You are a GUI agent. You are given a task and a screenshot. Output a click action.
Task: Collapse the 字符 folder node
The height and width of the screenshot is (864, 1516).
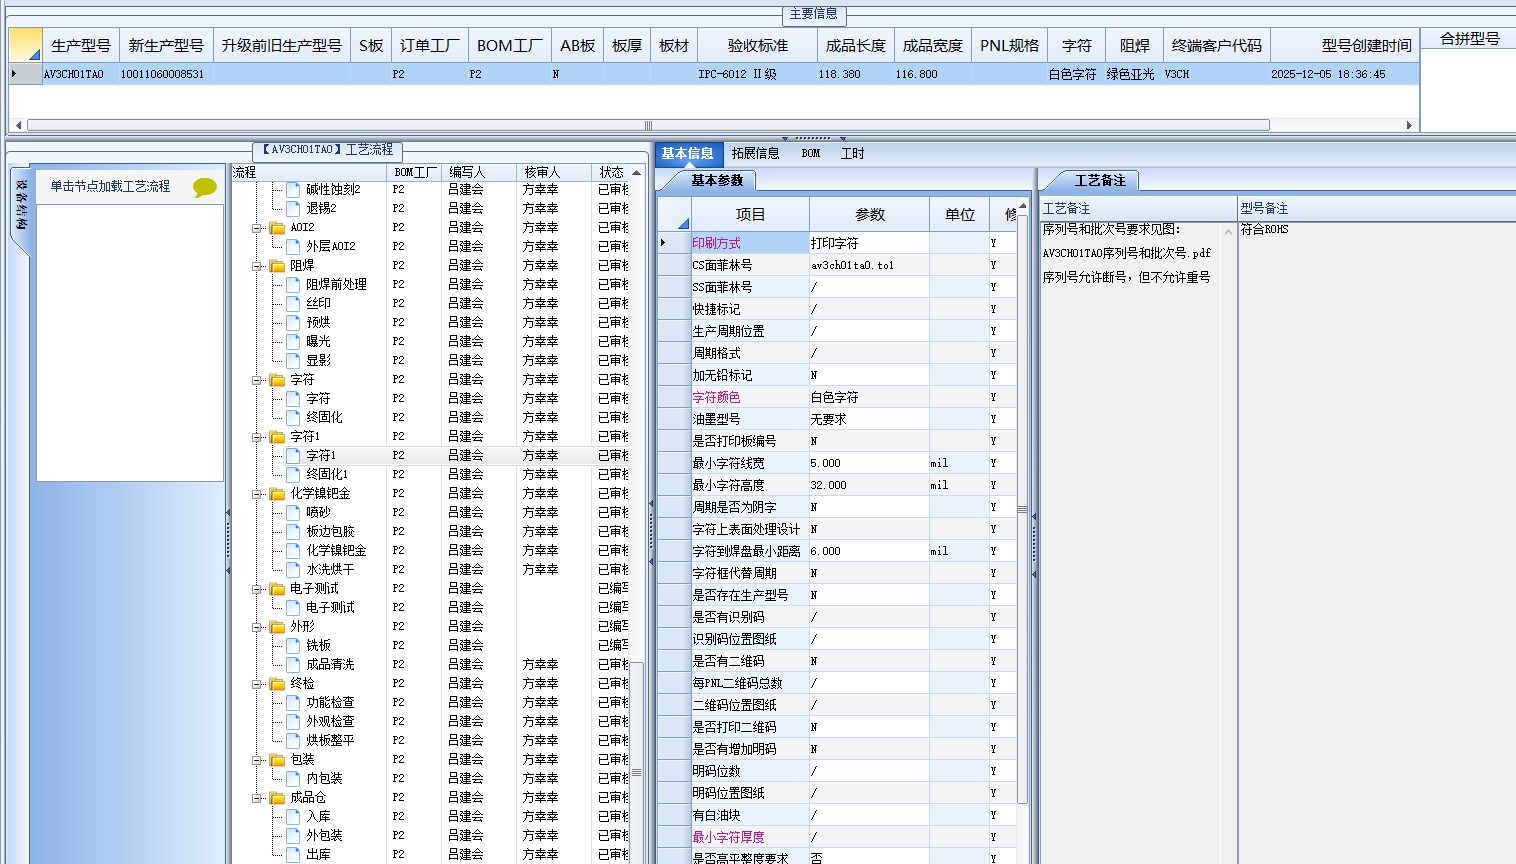point(257,380)
